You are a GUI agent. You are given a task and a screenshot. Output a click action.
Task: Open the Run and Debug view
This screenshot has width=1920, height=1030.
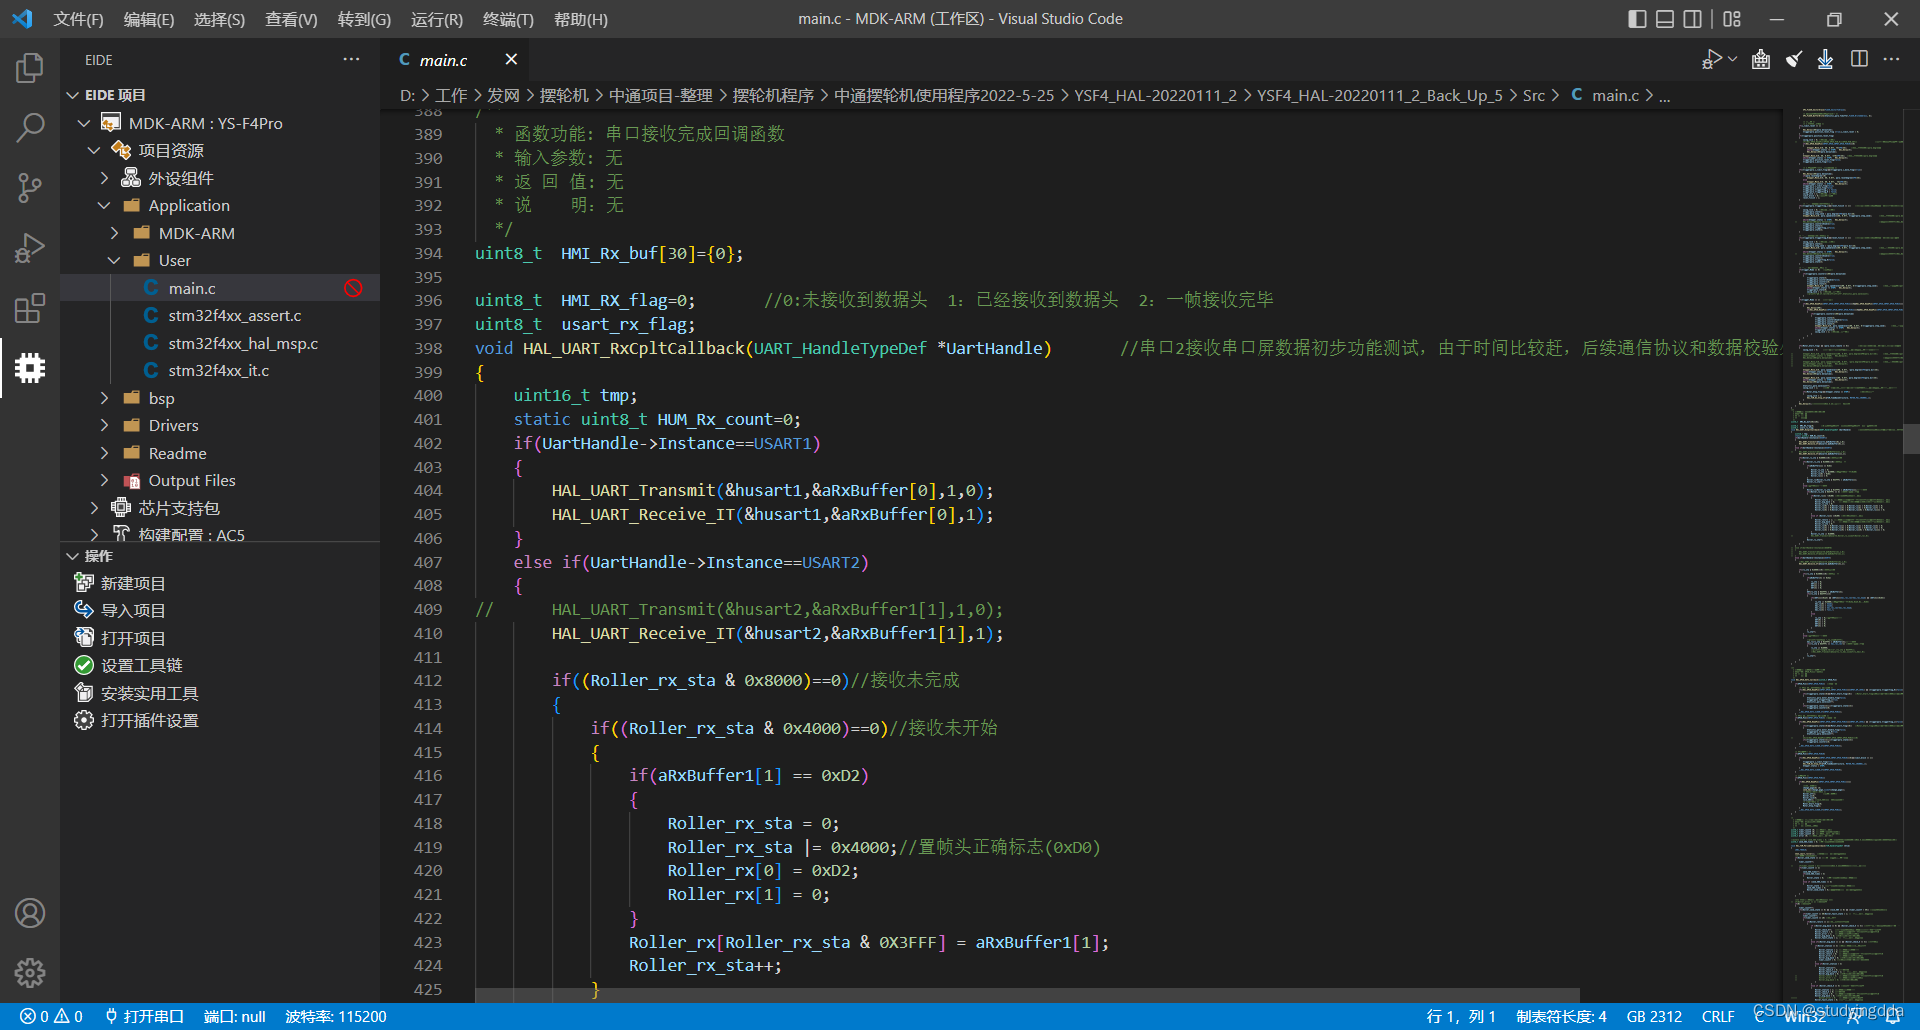tap(30, 248)
